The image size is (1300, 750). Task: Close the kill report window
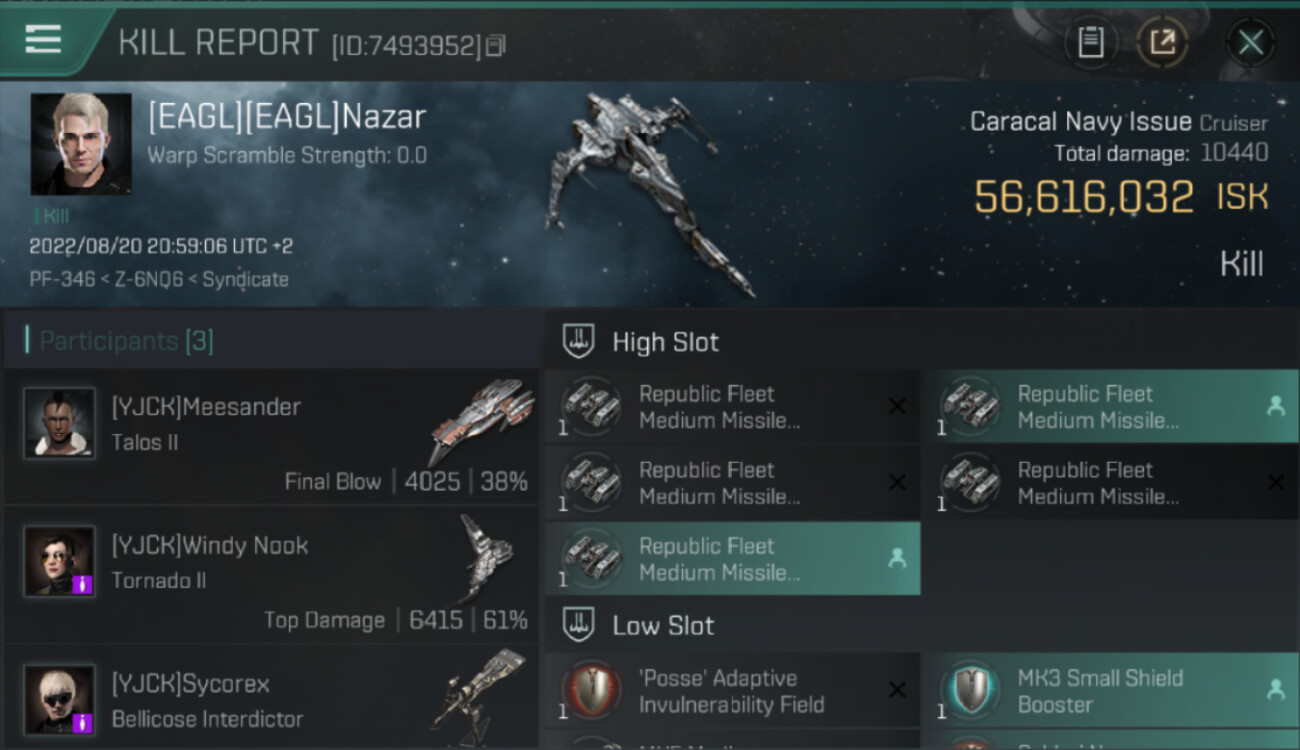(1250, 42)
